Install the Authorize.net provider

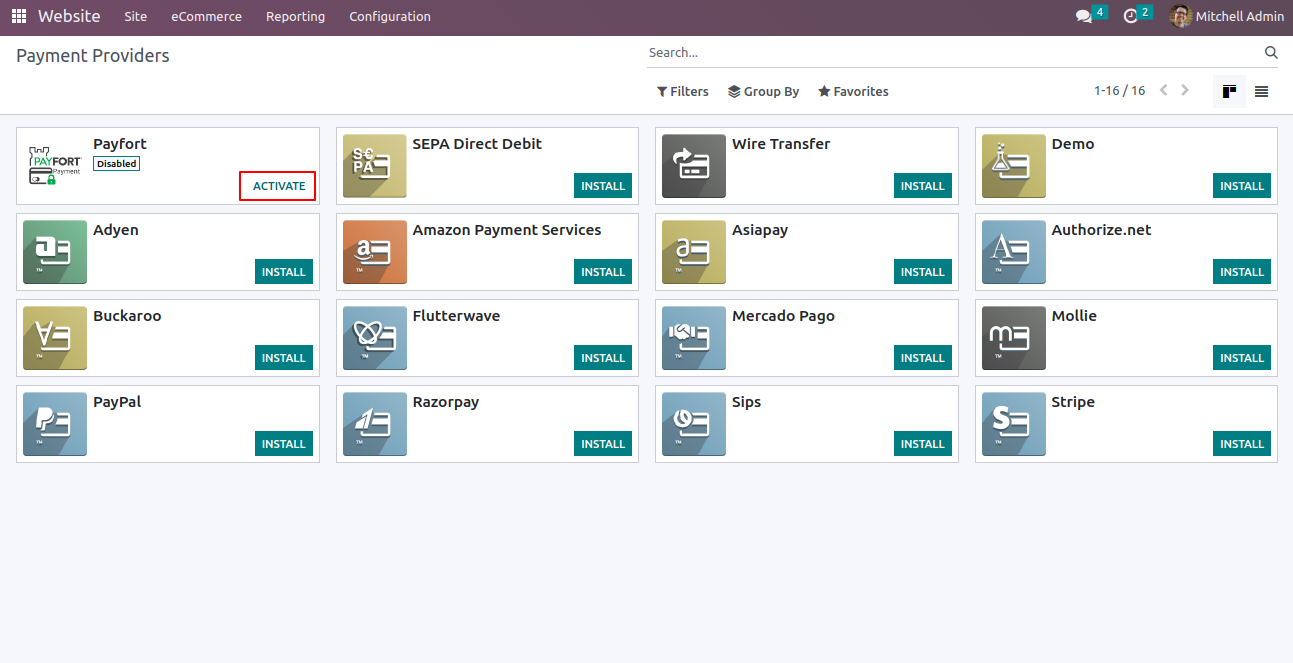(1242, 272)
